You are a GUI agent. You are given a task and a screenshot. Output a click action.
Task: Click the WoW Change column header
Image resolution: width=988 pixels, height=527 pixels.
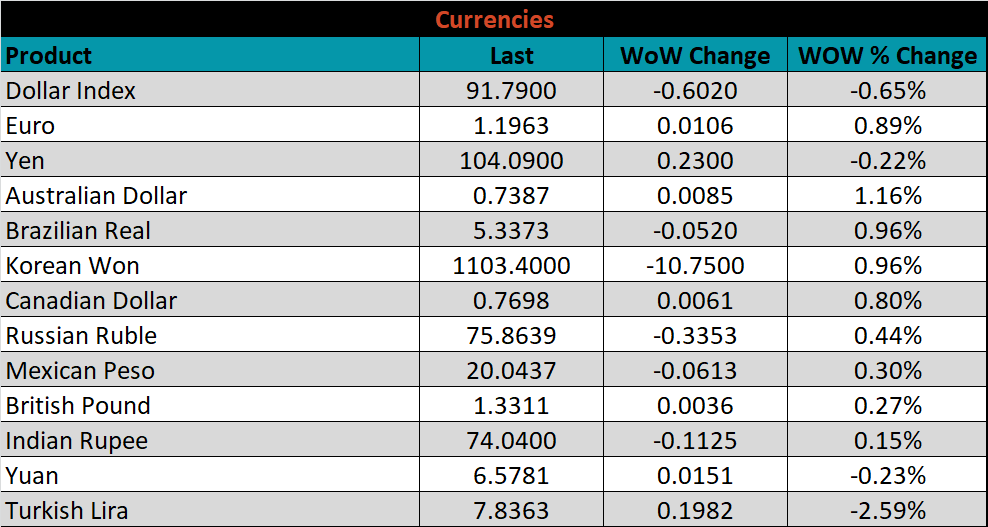tap(695, 55)
